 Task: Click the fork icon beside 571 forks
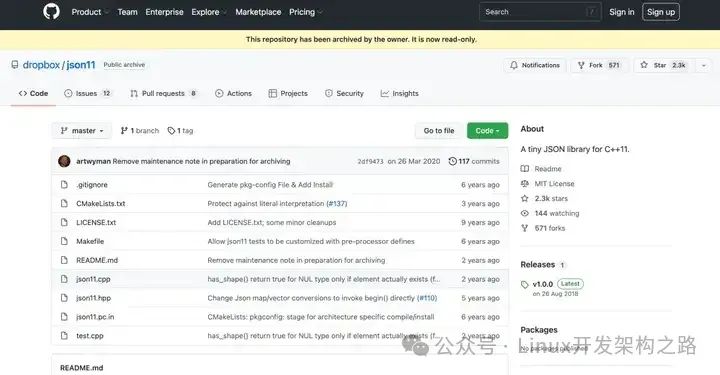(525, 228)
